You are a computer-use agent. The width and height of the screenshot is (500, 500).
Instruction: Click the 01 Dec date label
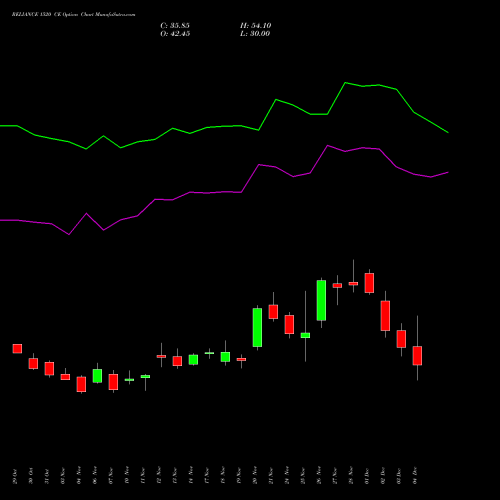click(367, 476)
